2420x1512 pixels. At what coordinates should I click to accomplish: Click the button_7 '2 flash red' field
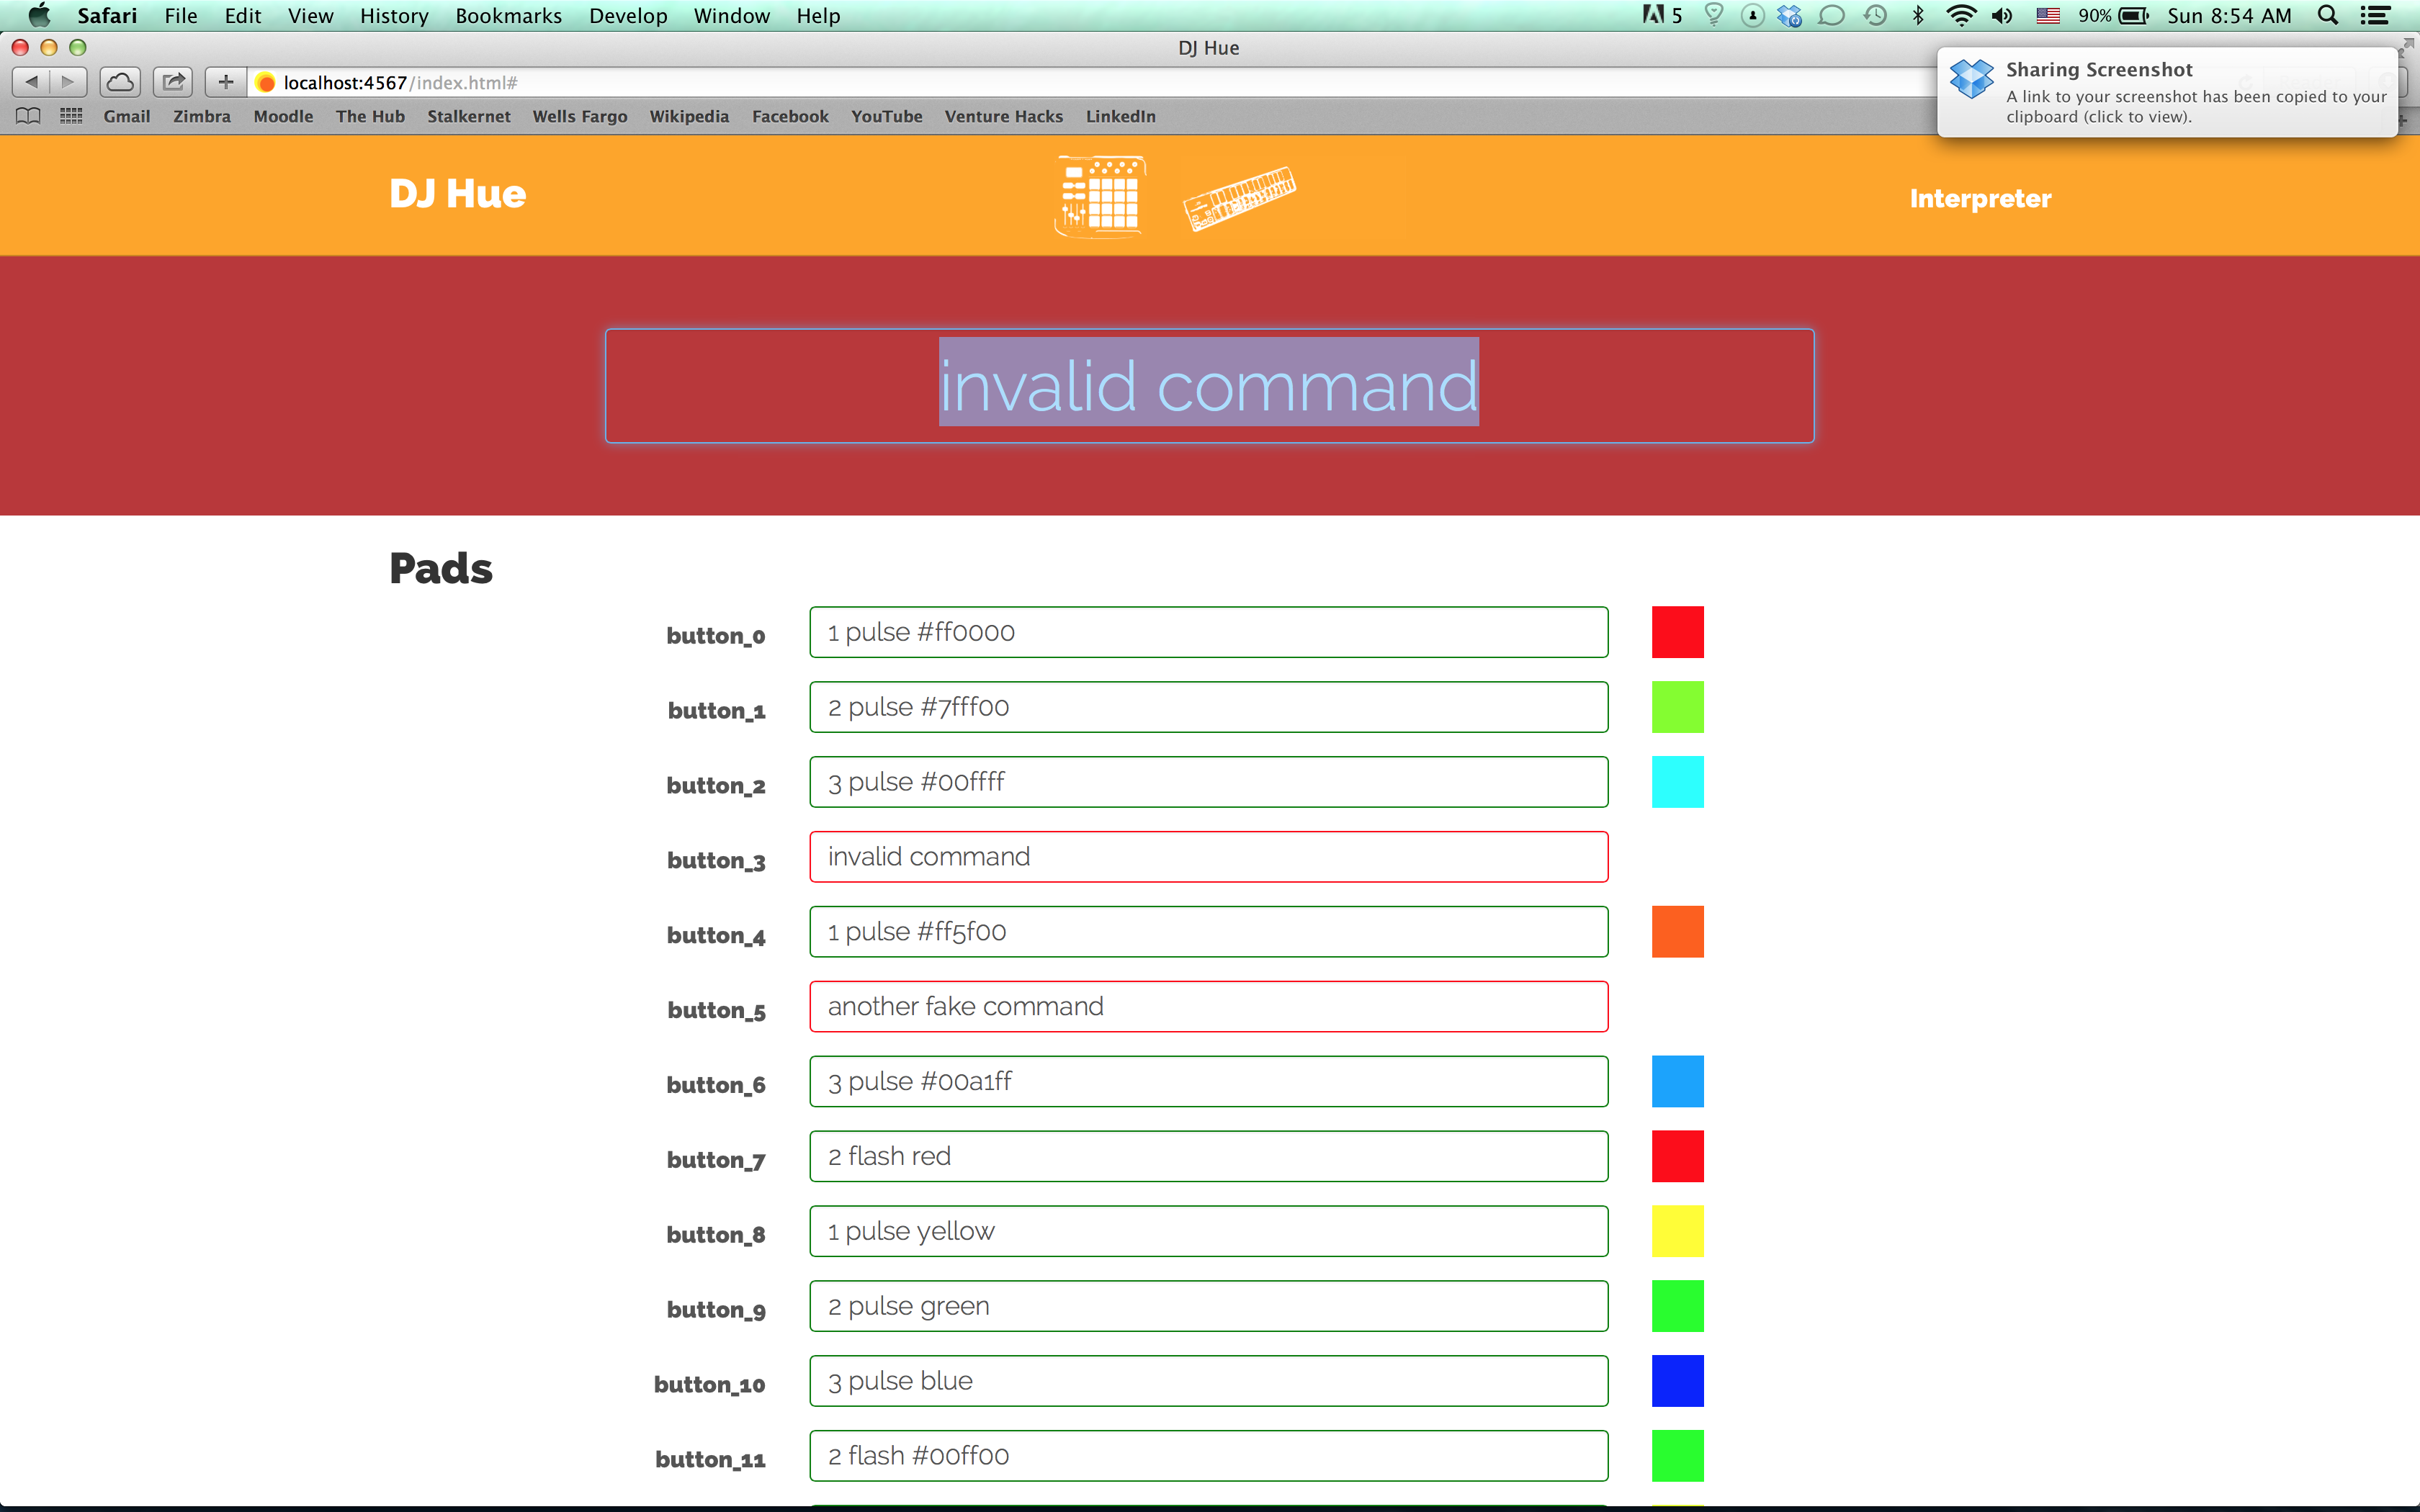point(1208,1156)
